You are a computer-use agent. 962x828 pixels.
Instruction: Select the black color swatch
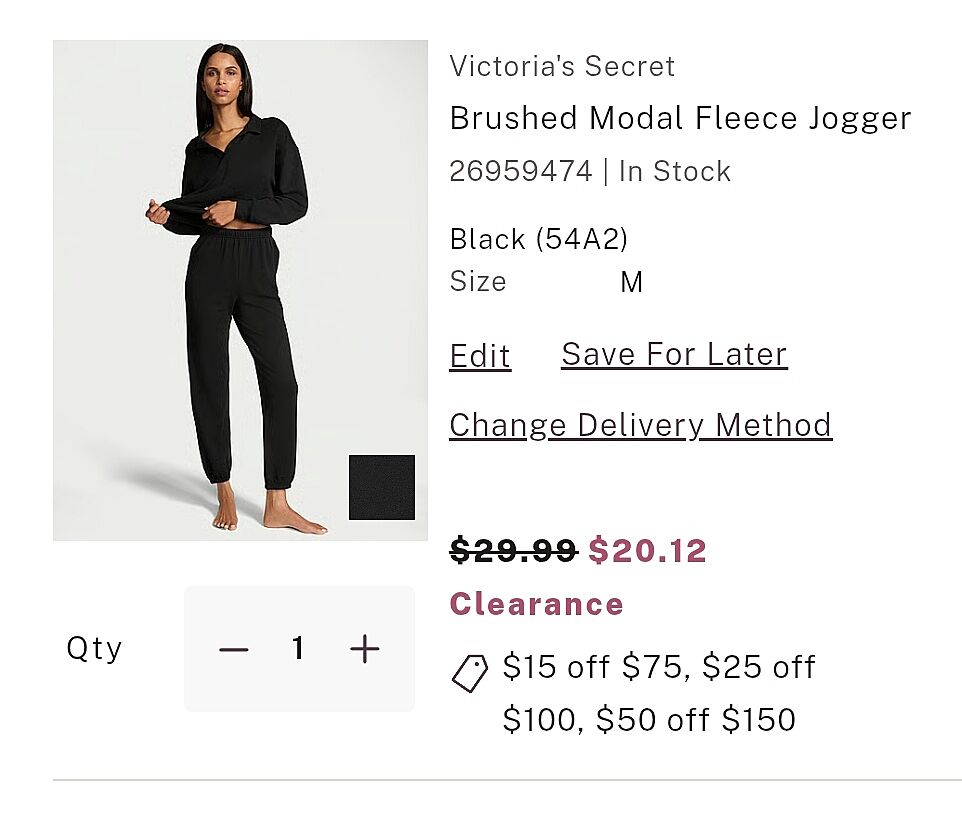(x=381, y=487)
